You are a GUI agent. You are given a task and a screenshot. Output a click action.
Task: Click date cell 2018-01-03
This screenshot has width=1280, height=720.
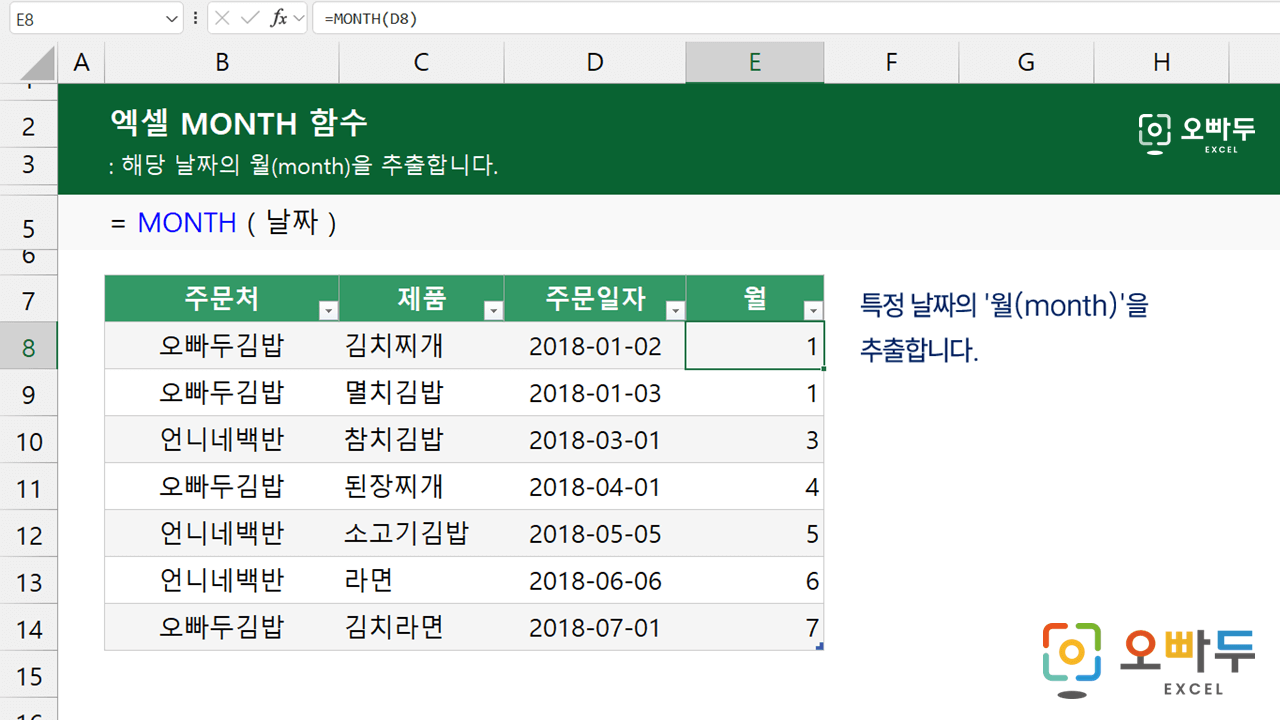pos(595,393)
